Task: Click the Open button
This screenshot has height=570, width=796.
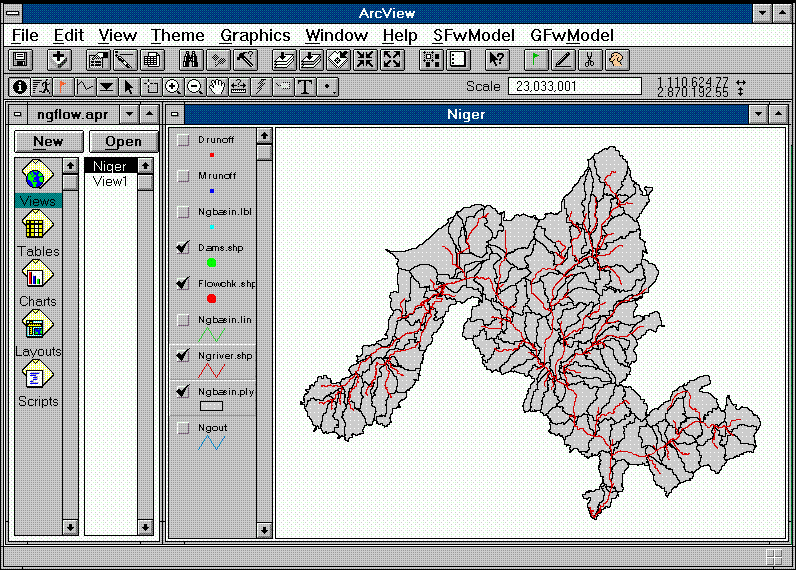Action: pos(123,141)
